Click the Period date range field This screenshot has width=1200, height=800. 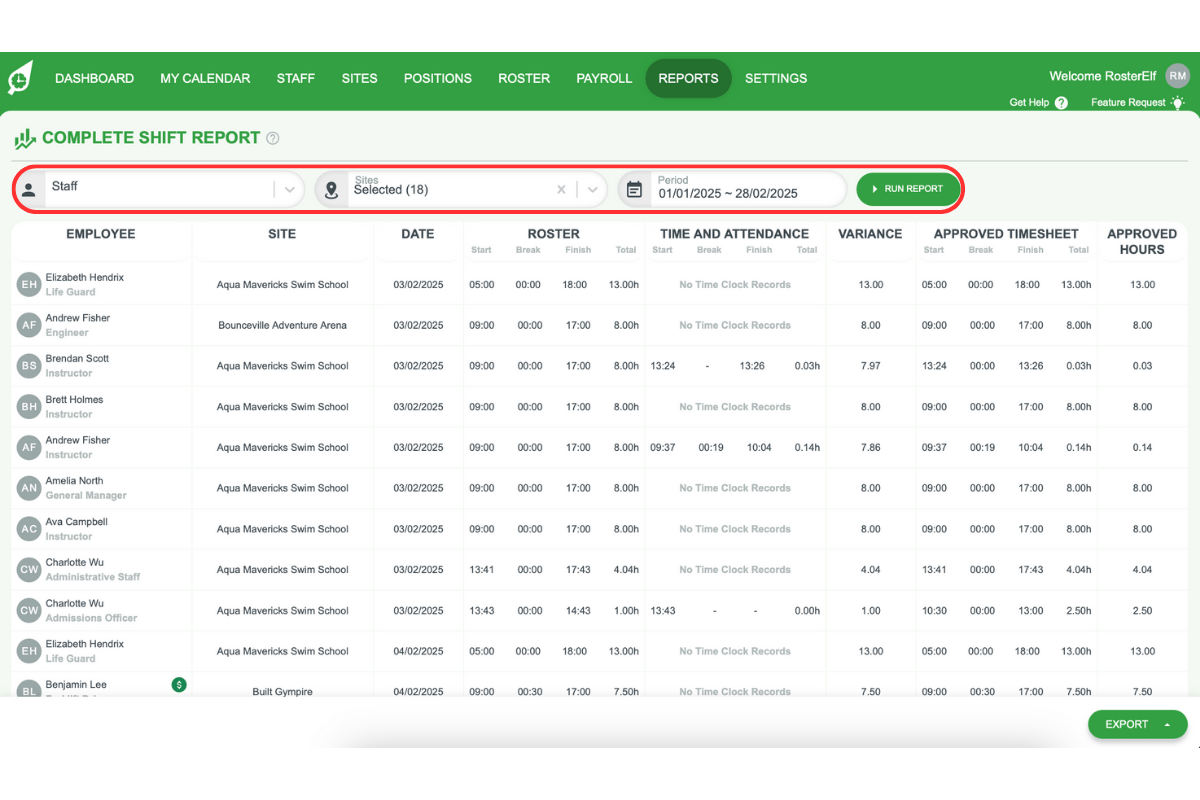coord(730,188)
